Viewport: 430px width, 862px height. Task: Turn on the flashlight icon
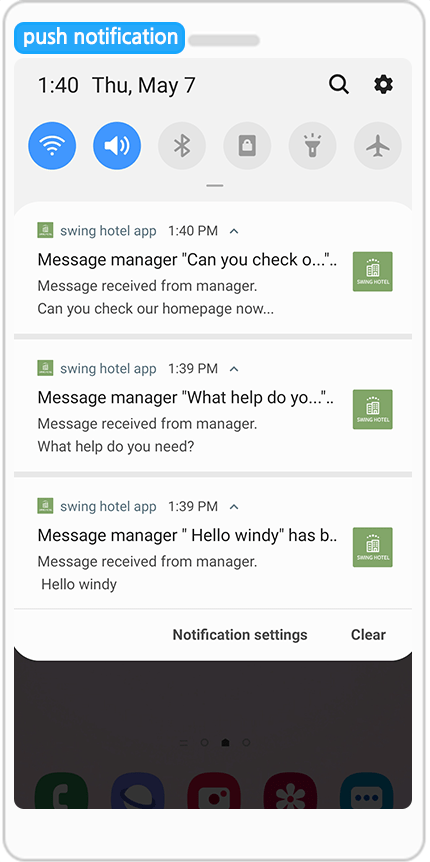pos(312,146)
